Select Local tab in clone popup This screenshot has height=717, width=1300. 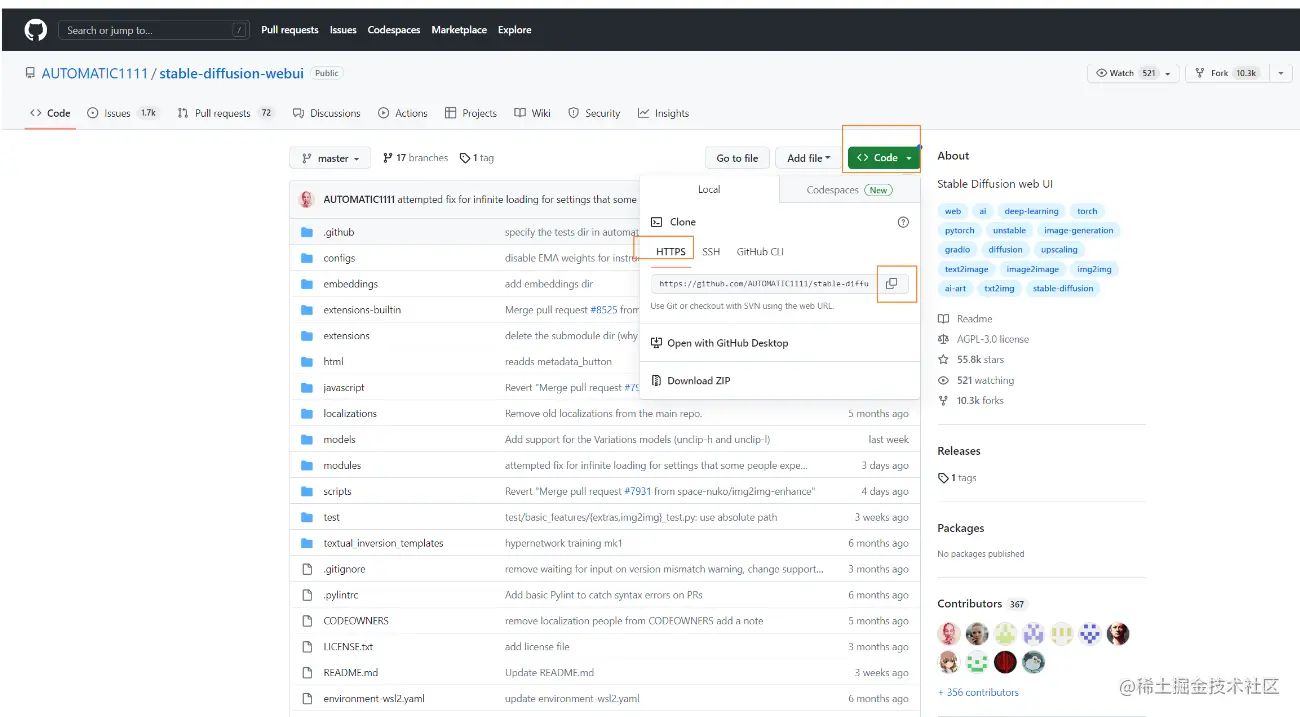(x=709, y=189)
